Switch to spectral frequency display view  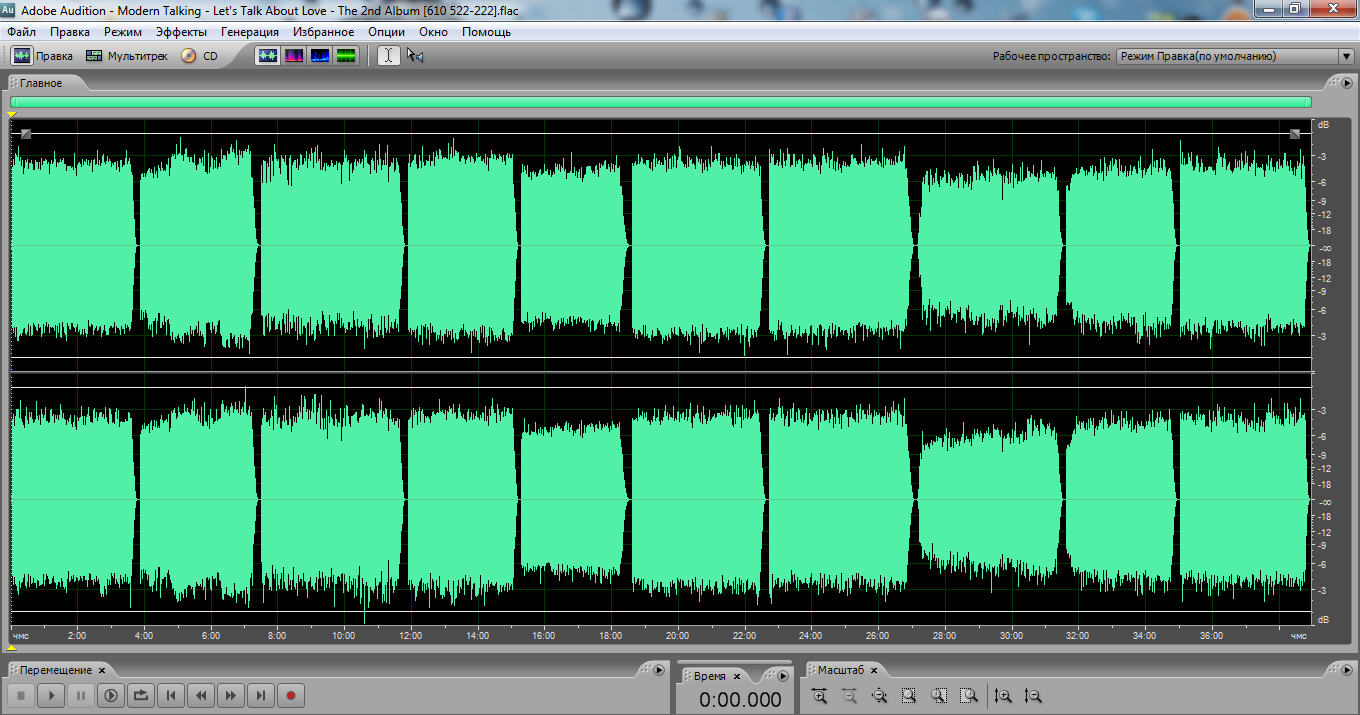coord(294,56)
